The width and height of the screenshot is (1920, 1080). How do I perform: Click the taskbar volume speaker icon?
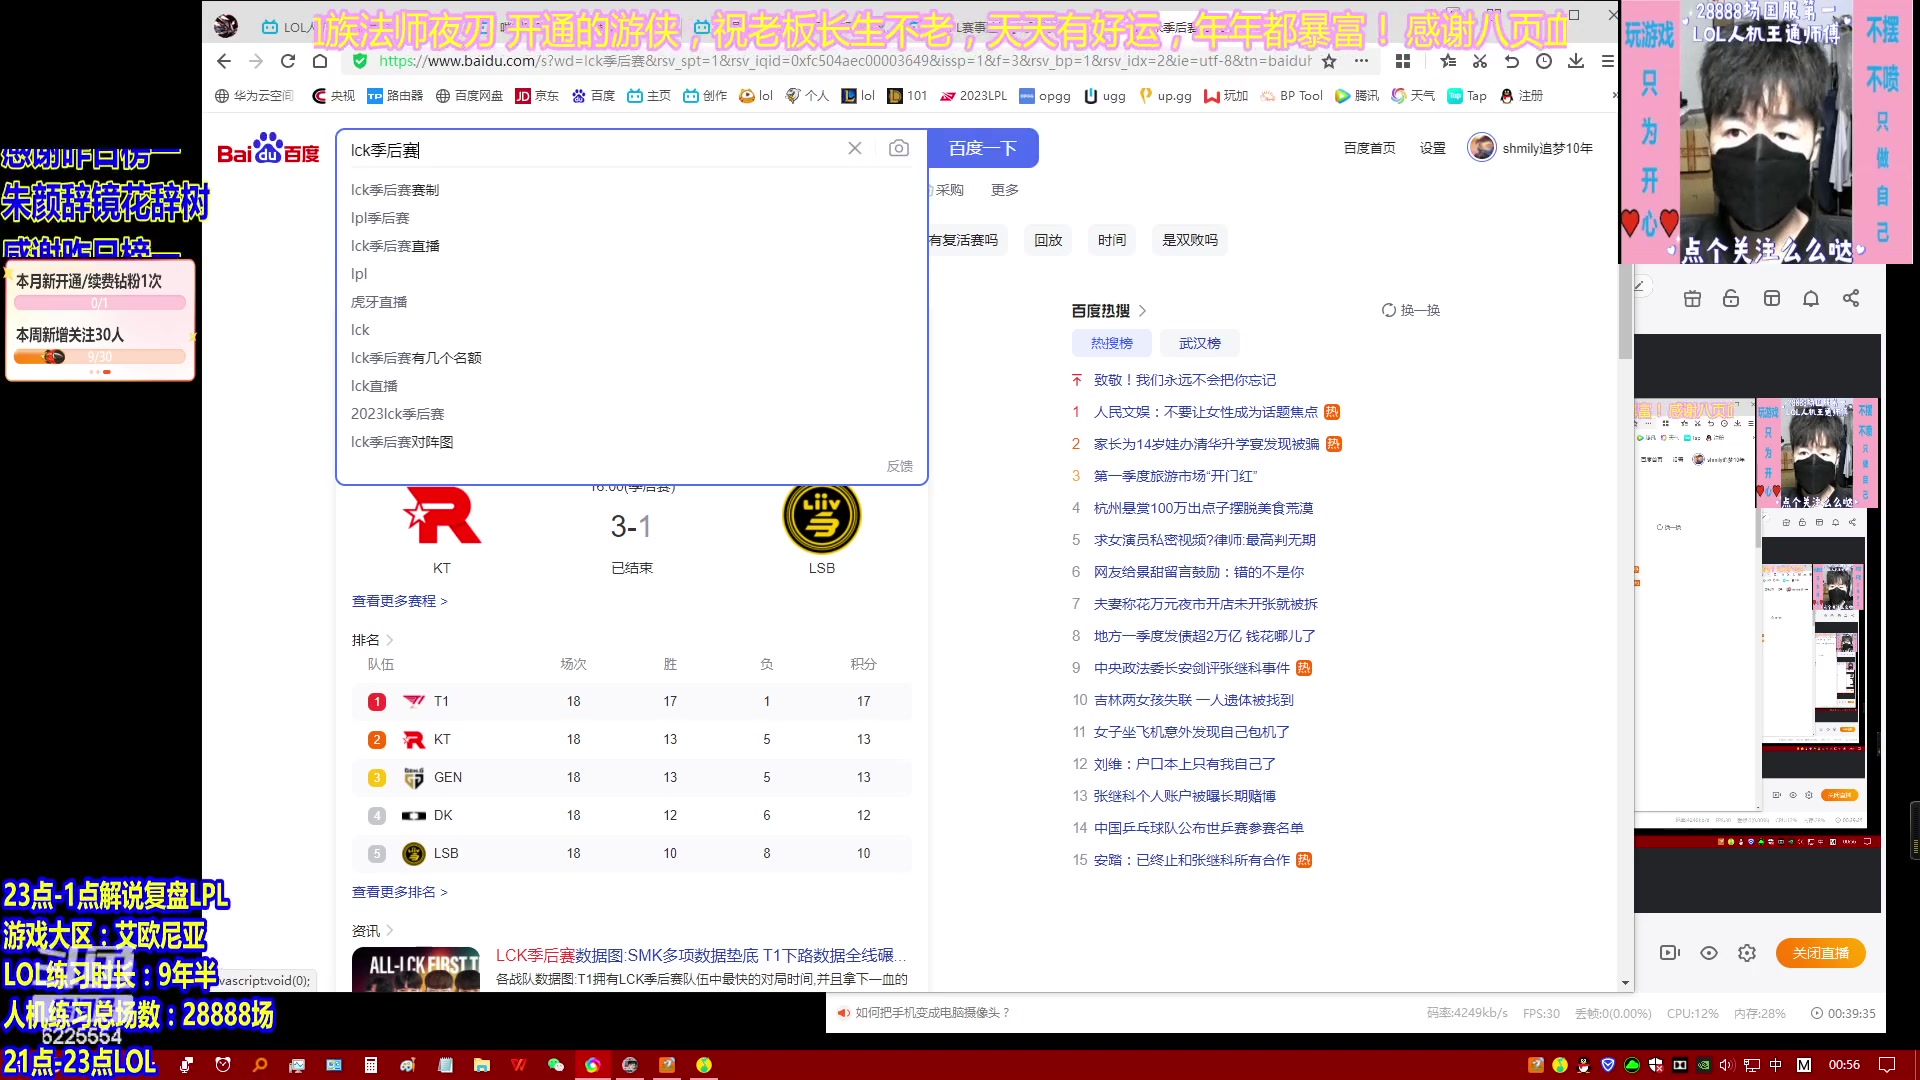click(1727, 1065)
